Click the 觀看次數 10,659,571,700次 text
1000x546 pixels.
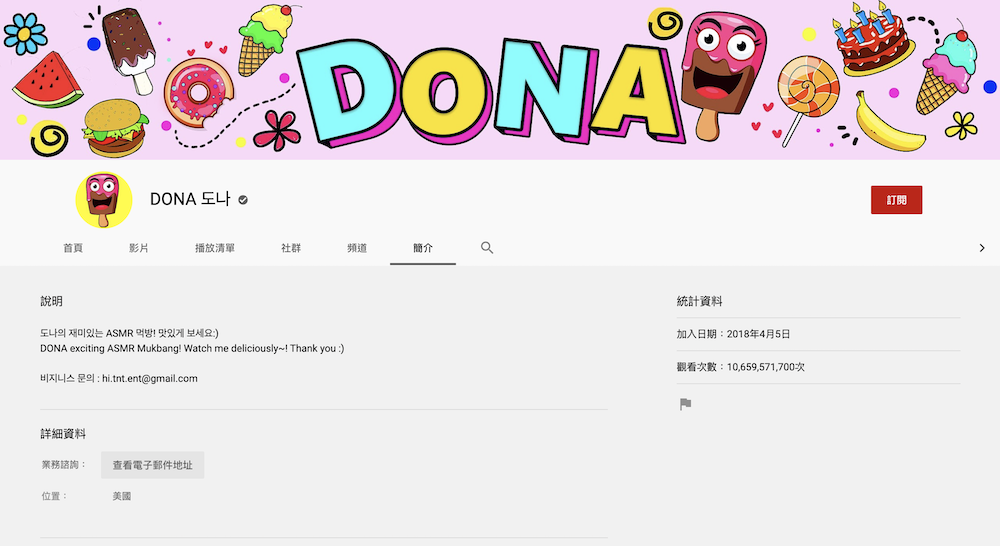click(x=740, y=367)
